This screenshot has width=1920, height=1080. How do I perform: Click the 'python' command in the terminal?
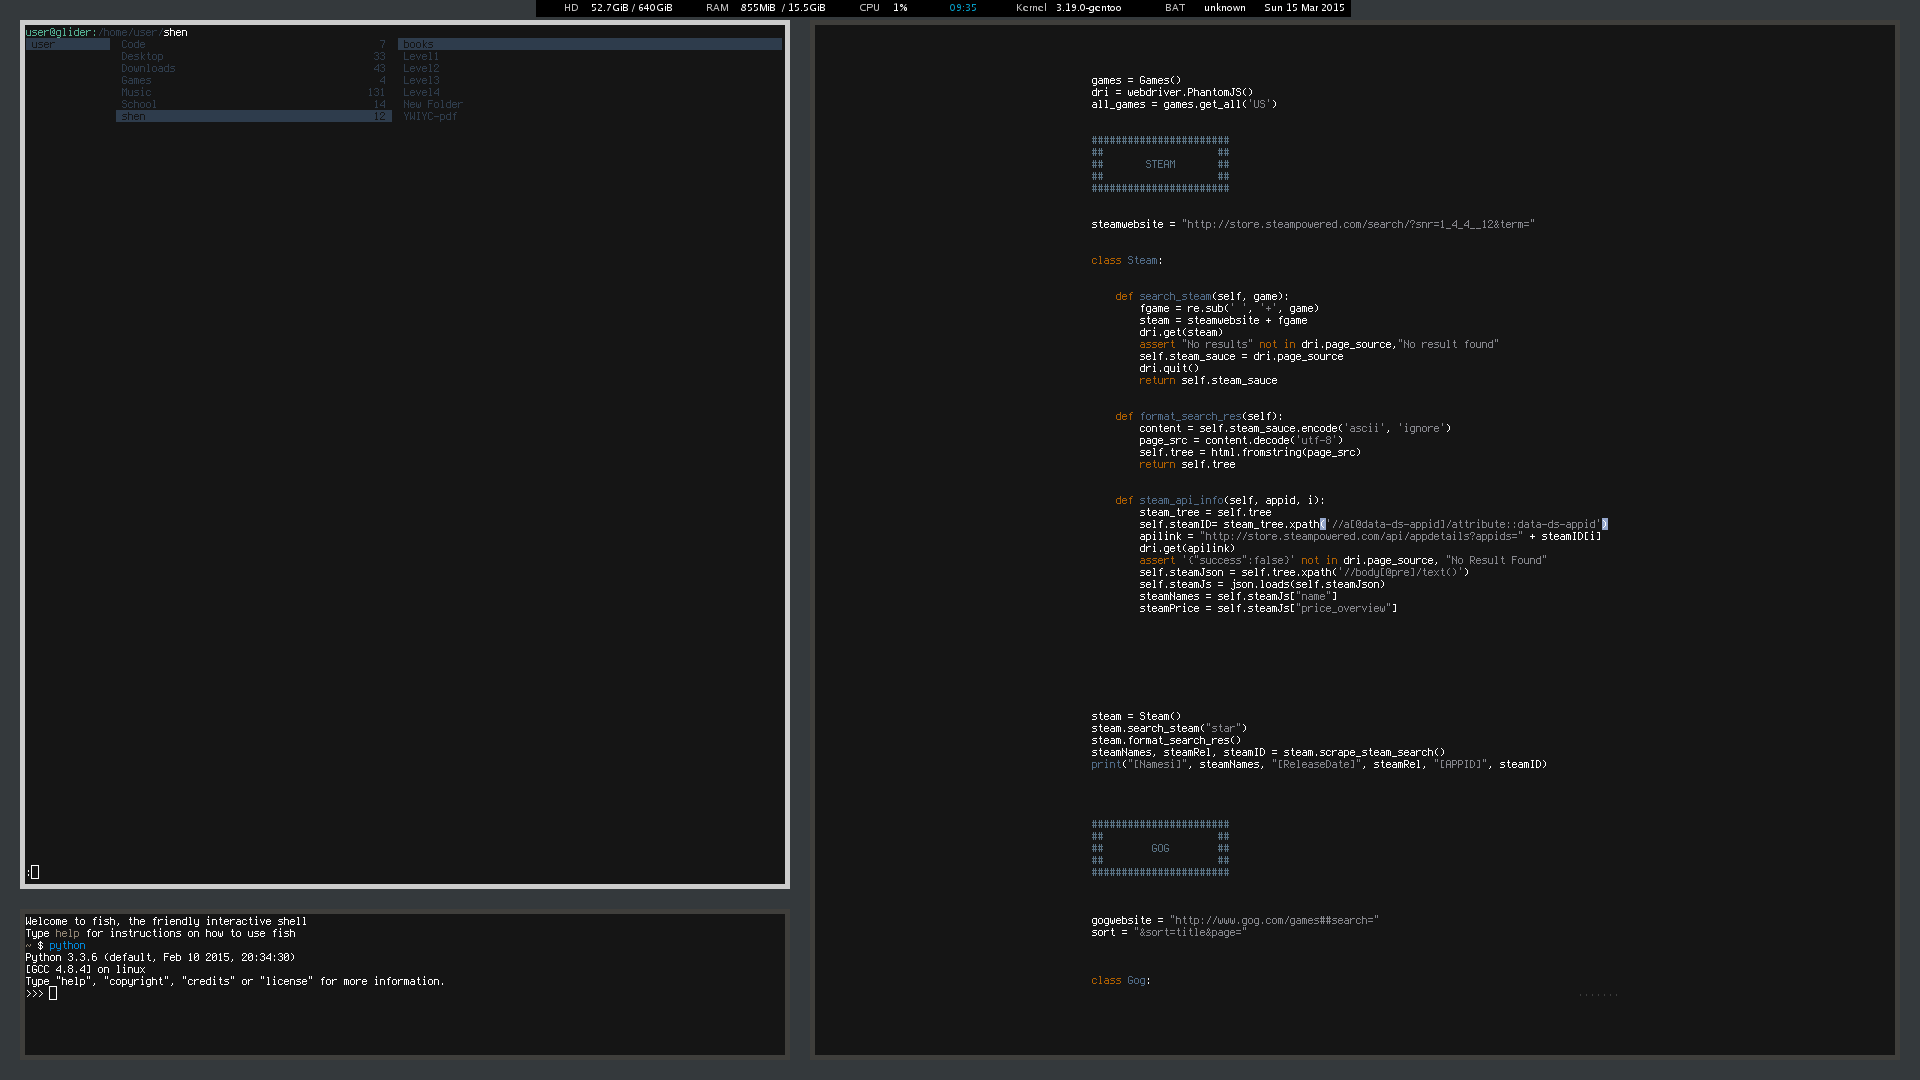67,945
